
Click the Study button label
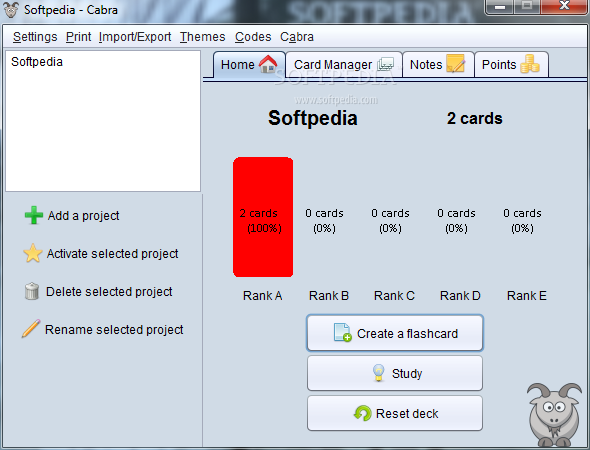point(407,374)
